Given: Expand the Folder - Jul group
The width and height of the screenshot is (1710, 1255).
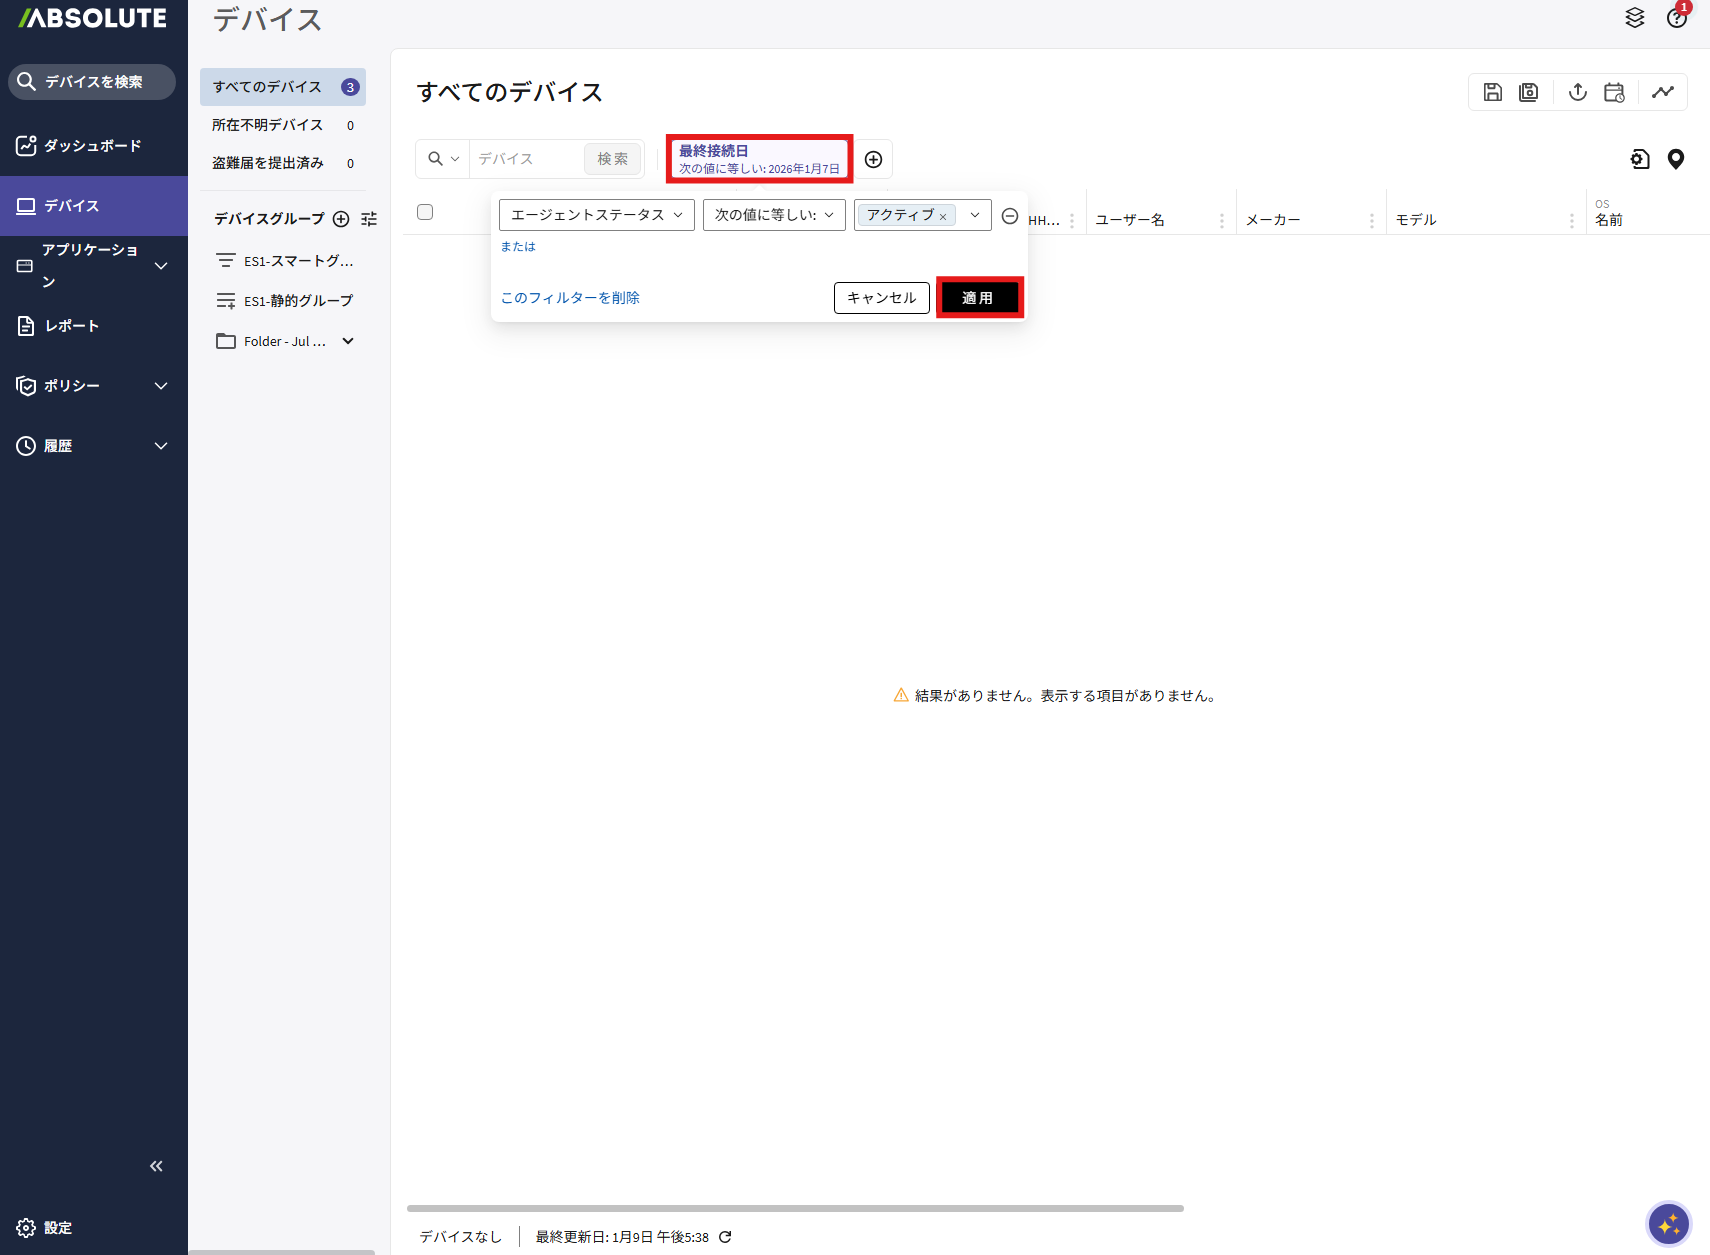Looking at the screenshot, I should click(348, 341).
